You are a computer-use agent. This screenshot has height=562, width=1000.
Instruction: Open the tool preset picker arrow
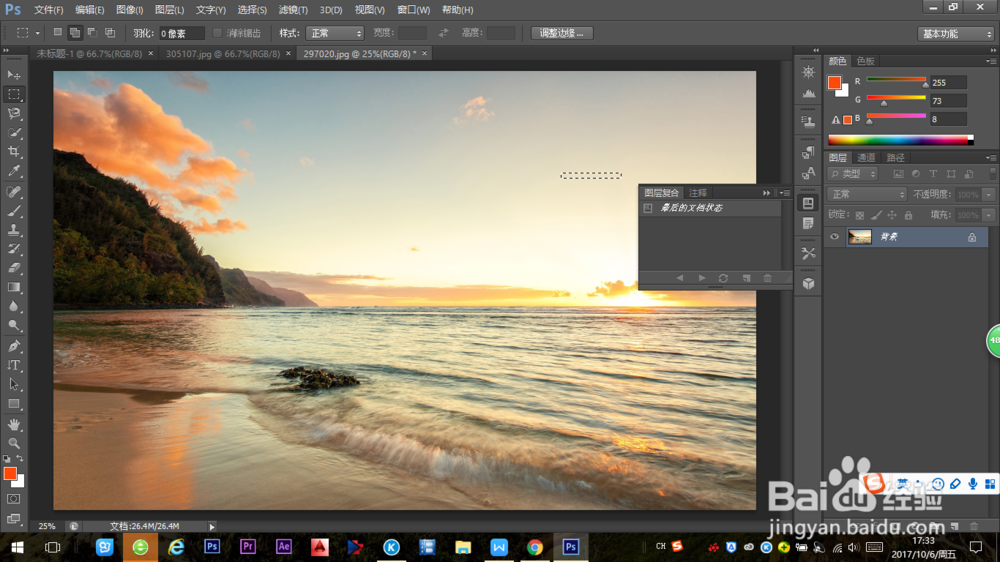coord(38,33)
